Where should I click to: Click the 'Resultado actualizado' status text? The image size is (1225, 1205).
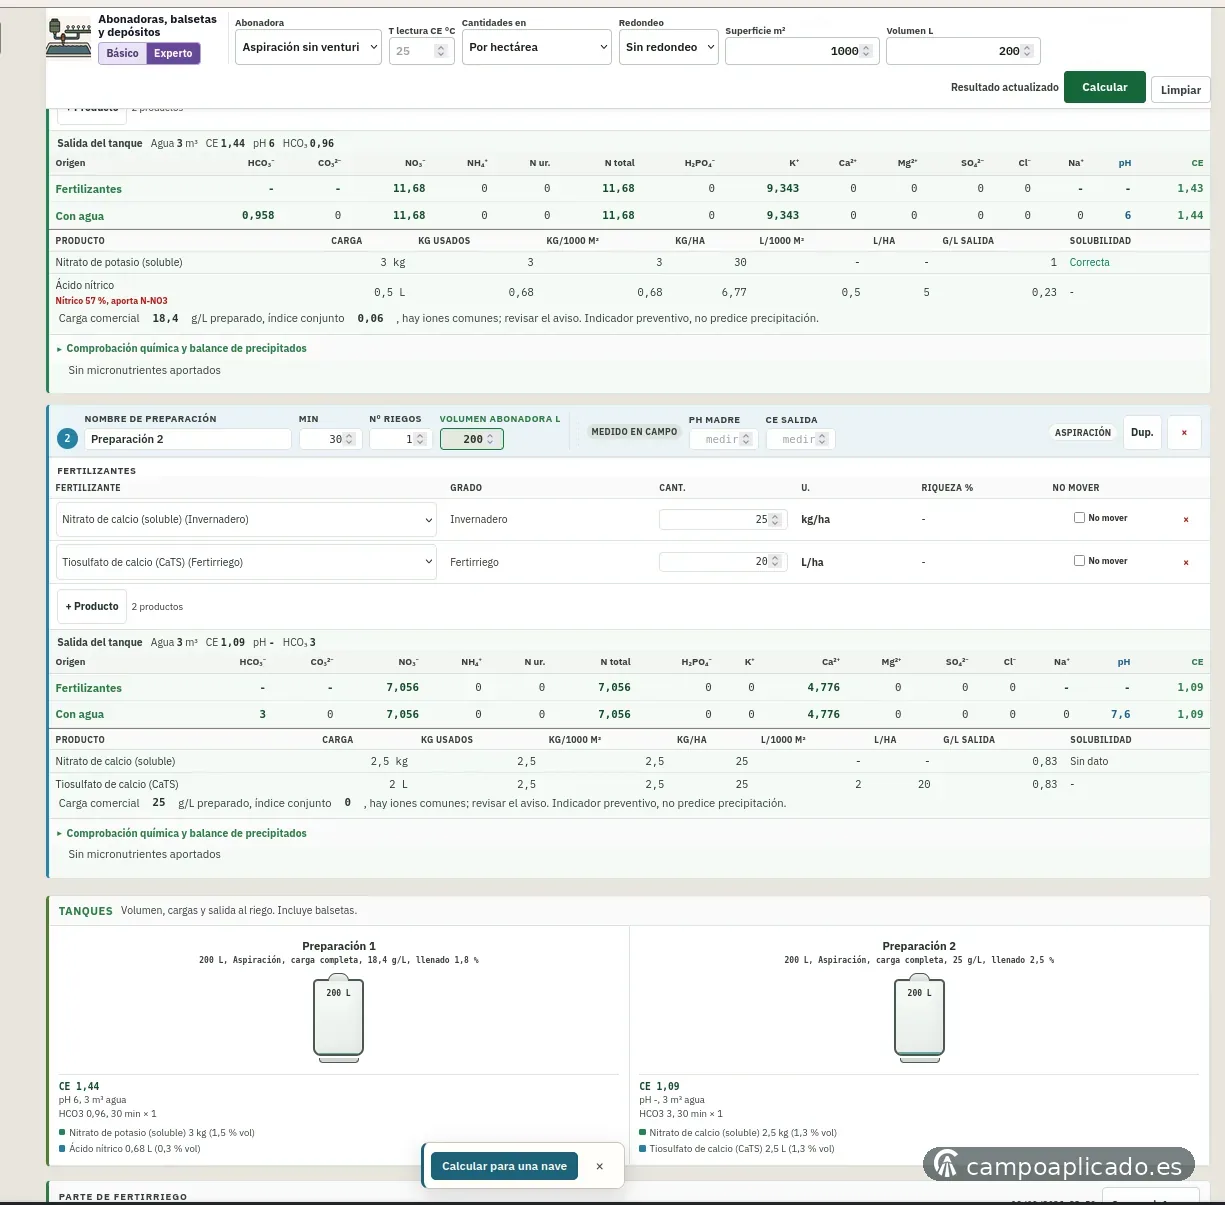1004,88
